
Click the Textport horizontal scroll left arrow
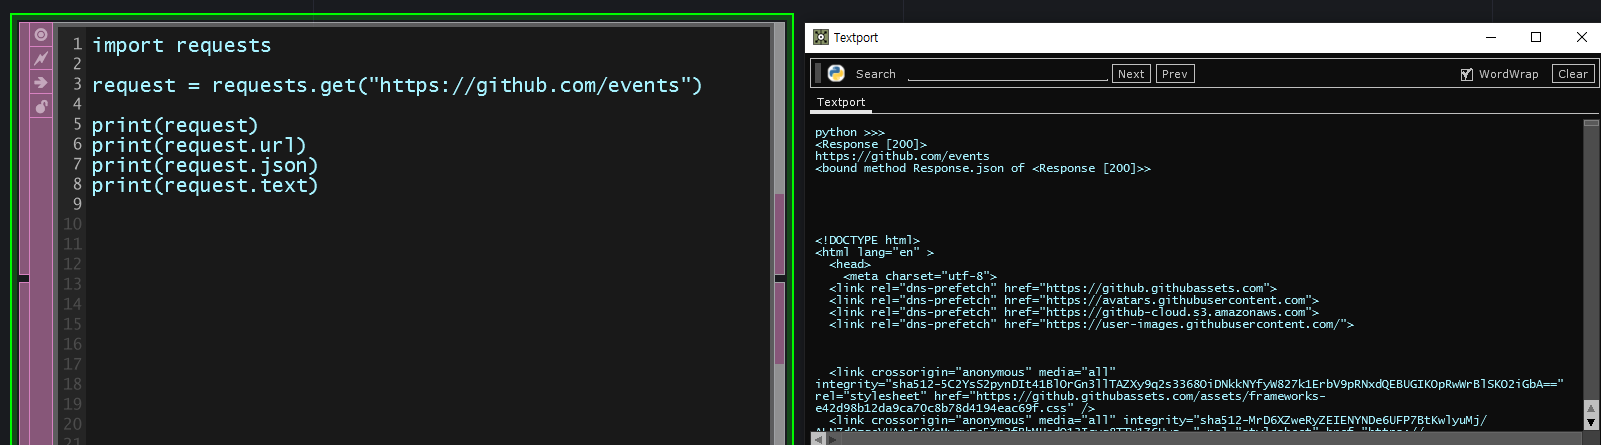click(818, 439)
